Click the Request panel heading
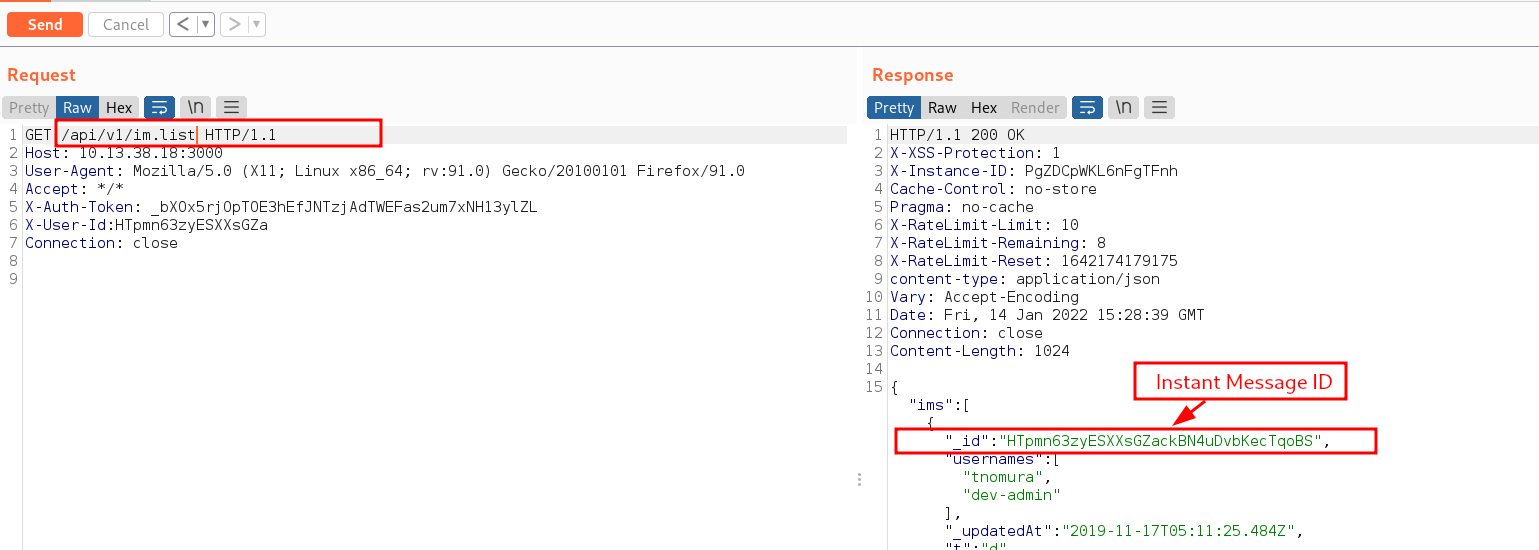Image resolution: width=1539 pixels, height=550 pixels. coord(41,75)
